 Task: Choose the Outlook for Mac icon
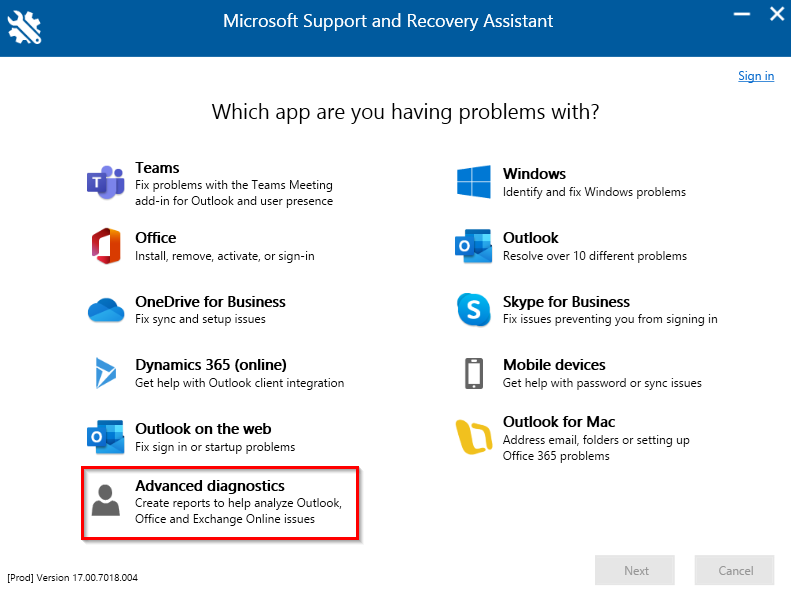(473, 437)
